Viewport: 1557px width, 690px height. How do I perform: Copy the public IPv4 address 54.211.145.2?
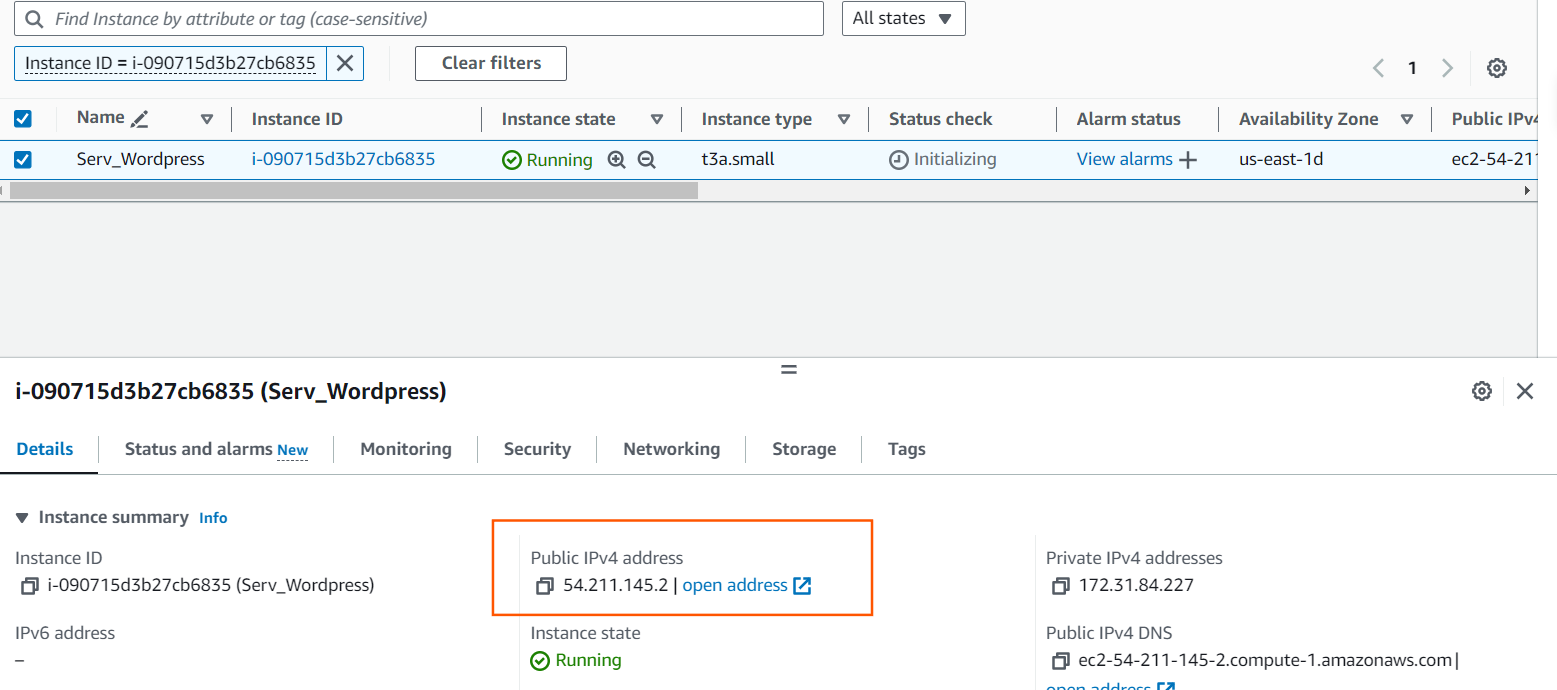[x=545, y=586]
